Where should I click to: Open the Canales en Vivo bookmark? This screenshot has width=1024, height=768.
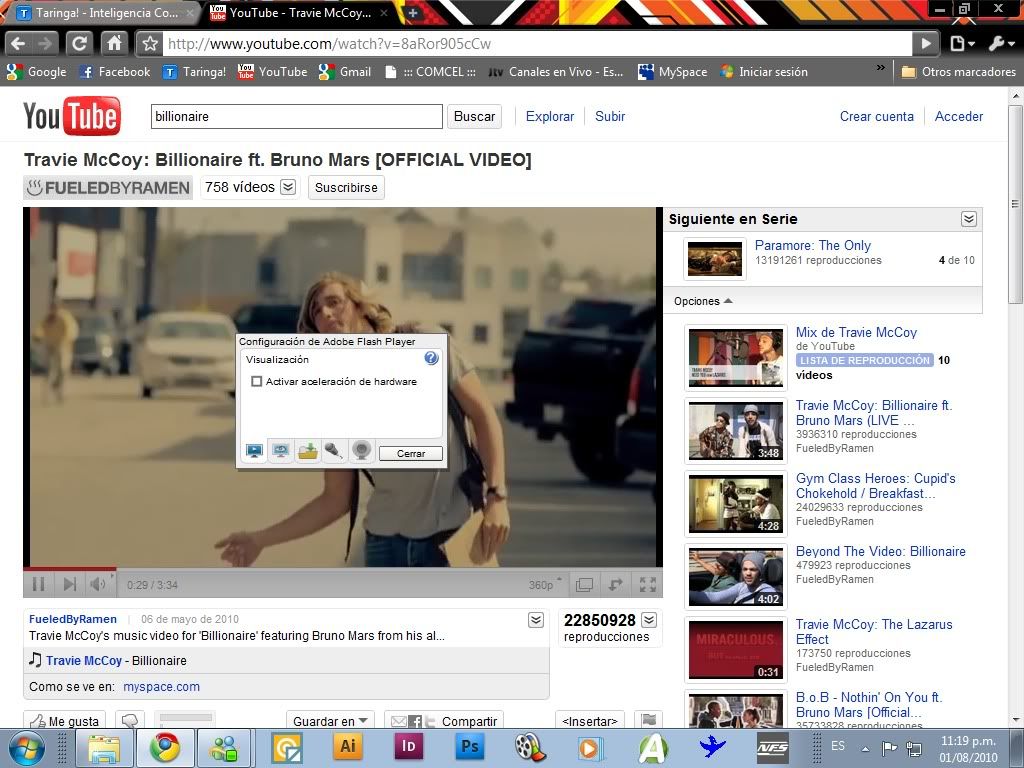[556, 72]
